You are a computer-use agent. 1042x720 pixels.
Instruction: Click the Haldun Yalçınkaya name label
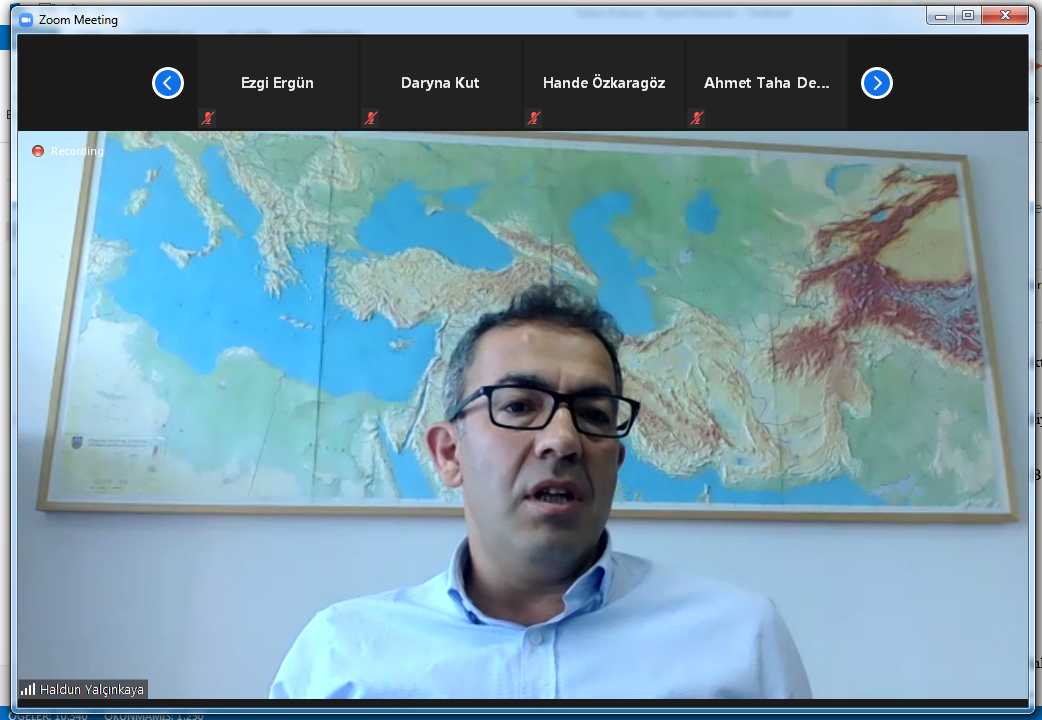(x=91, y=689)
